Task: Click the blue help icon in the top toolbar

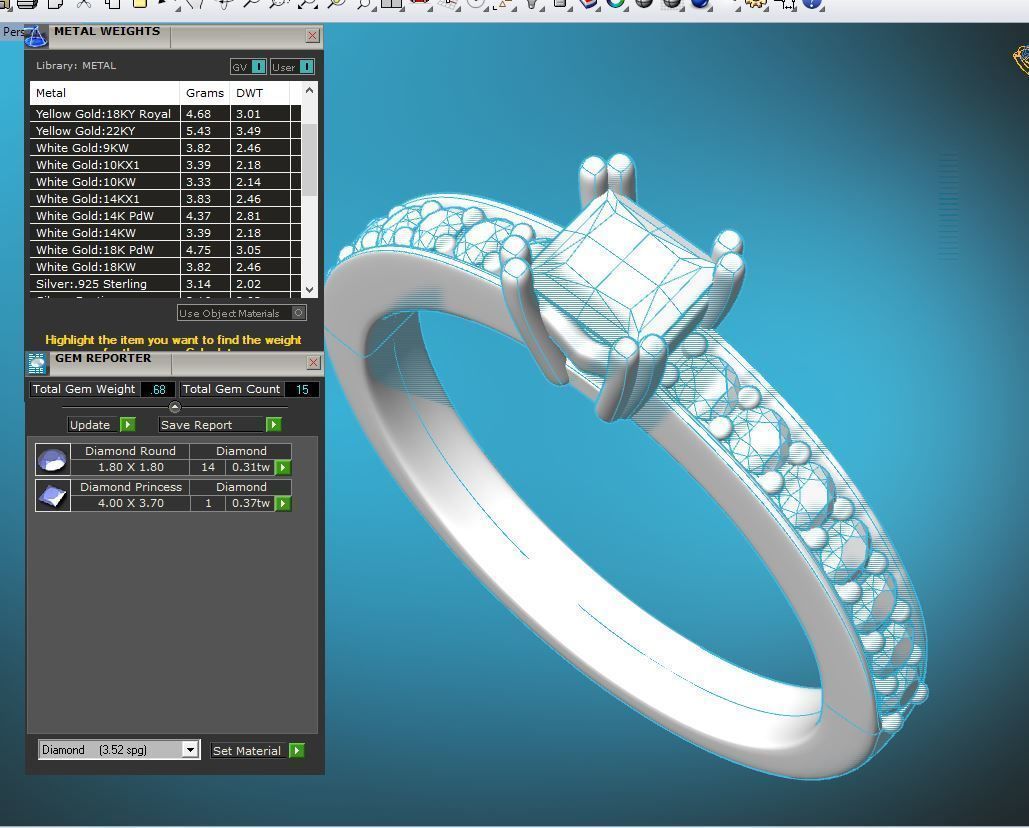Action: pos(812,3)
